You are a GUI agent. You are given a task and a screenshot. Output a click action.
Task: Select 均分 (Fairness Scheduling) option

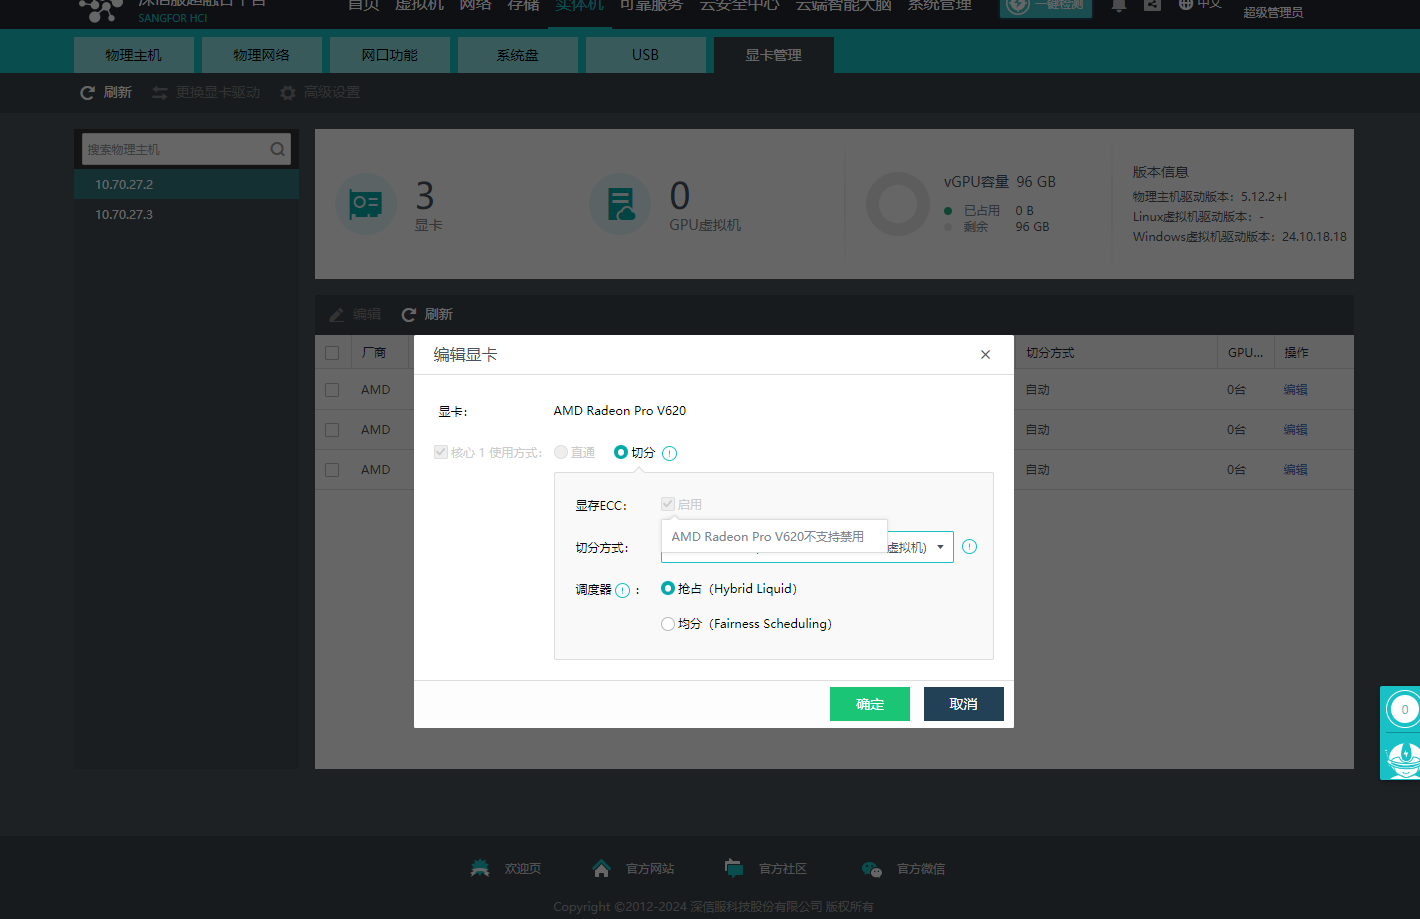[668, 624]
